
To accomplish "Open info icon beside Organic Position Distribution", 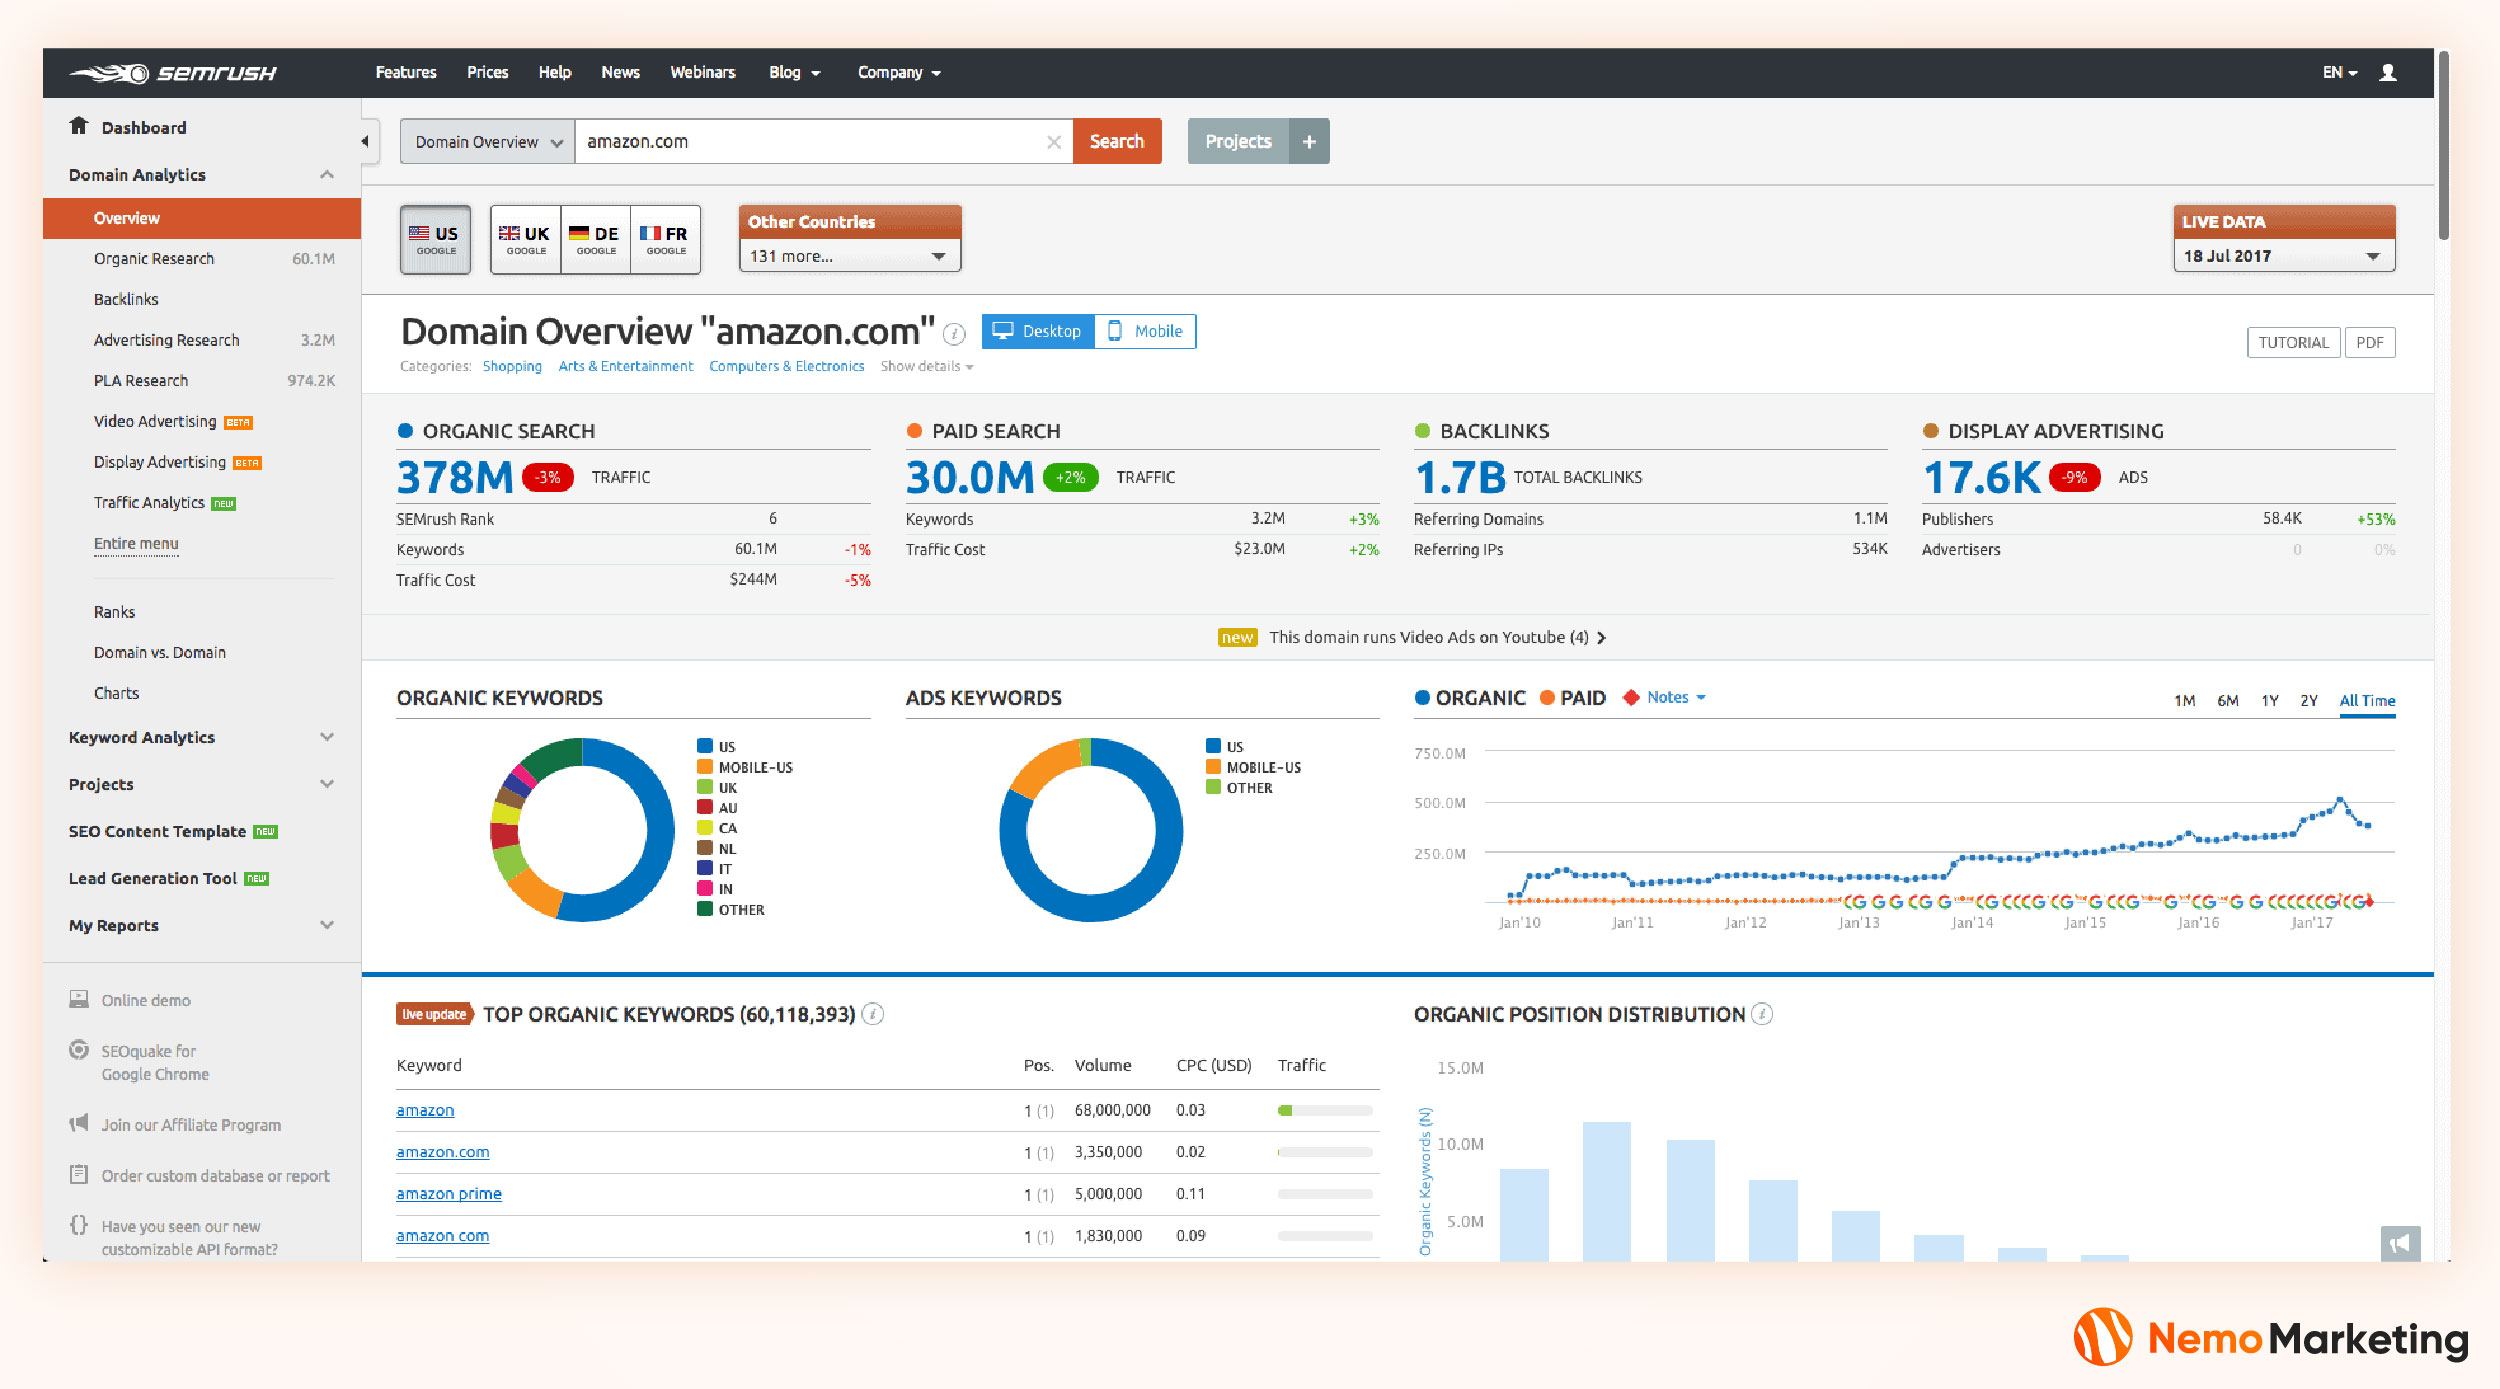I will pyautogui.click(x=1762, y=1014).
